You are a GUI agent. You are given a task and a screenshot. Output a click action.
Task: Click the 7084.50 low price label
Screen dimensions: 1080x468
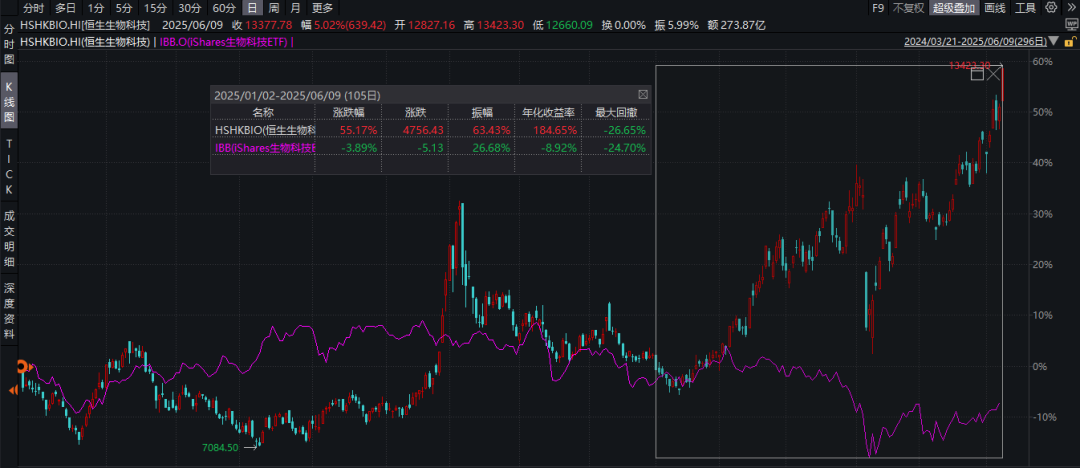pyautogui.click(x=220, y=447)
